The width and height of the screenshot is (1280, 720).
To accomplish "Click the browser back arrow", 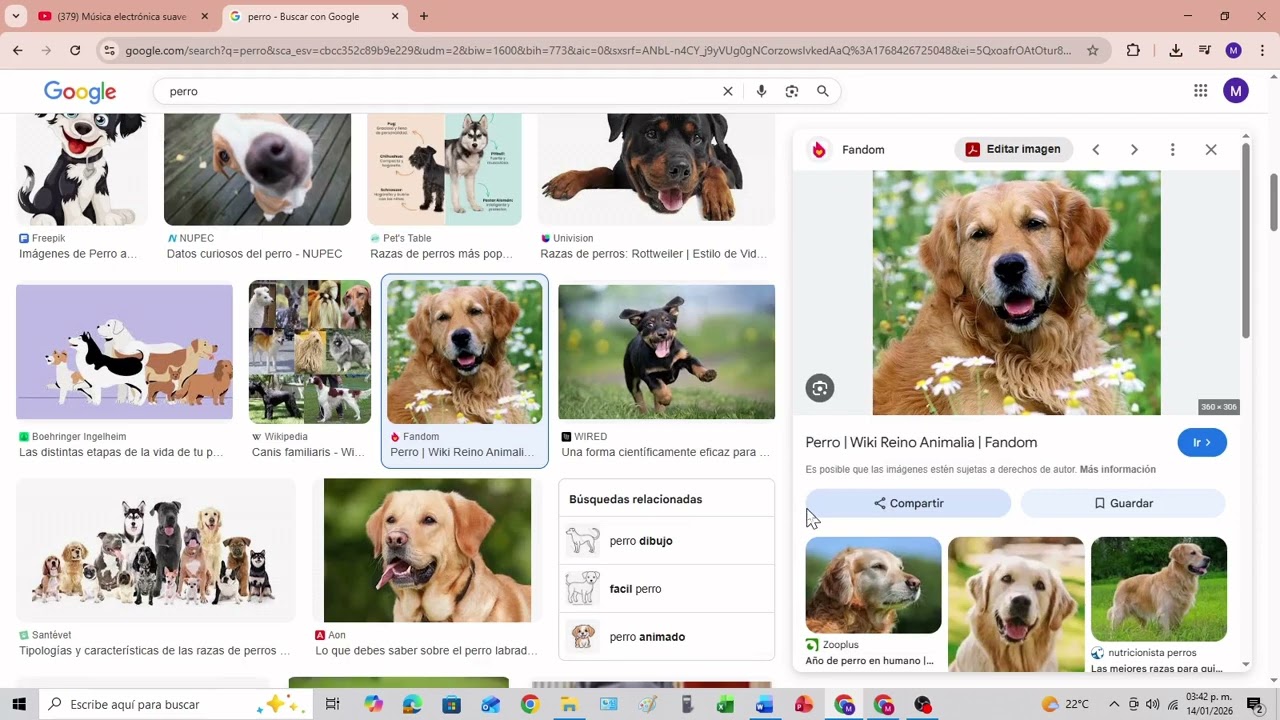I will 18,50.
